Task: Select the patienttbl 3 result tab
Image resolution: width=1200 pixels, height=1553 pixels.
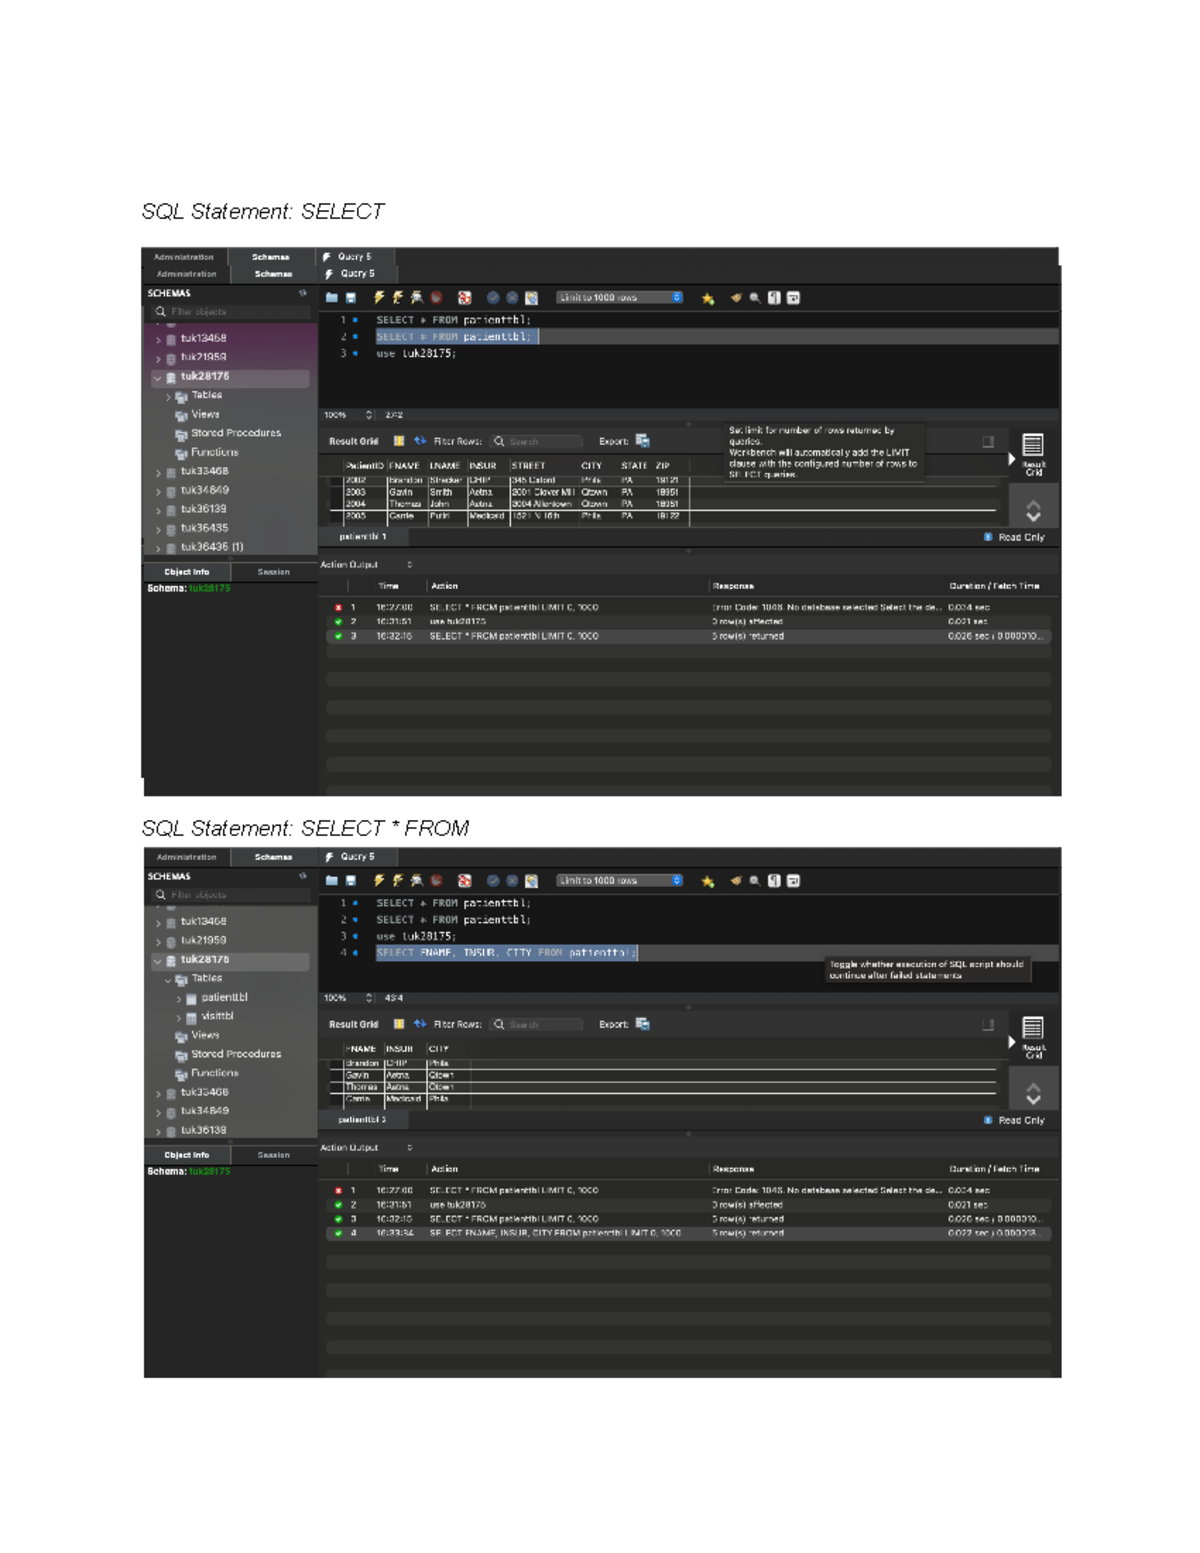Action: coord(362,1120)
